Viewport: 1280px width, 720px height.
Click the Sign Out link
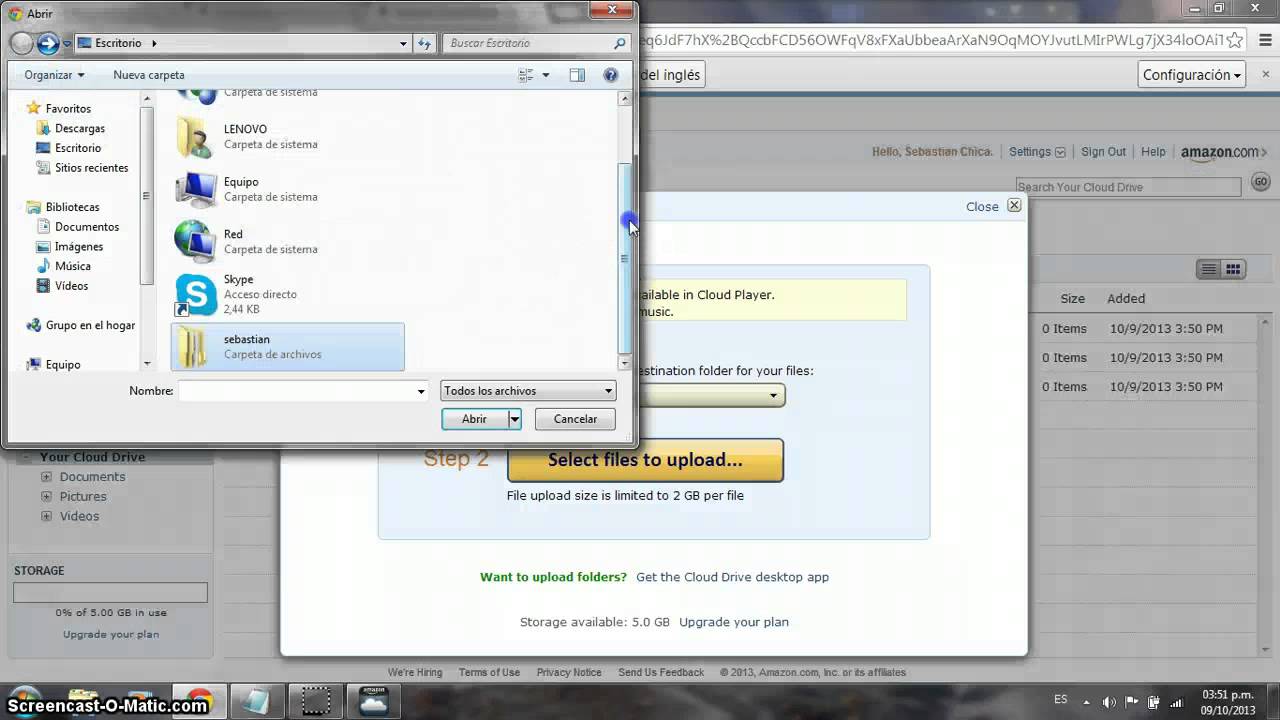tap(1103, 152)
